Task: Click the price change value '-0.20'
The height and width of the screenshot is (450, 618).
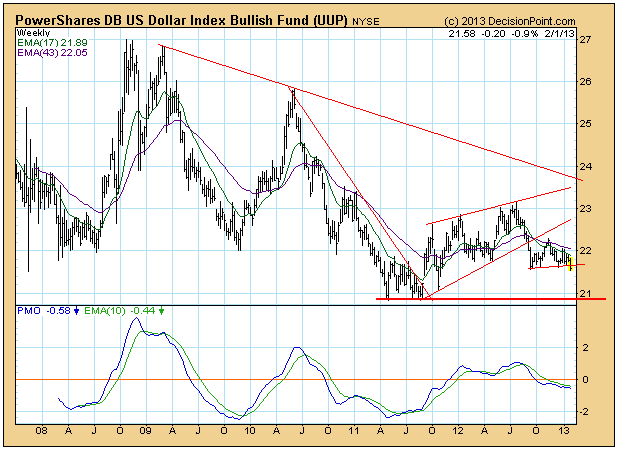Action: (x=493, y=33)
